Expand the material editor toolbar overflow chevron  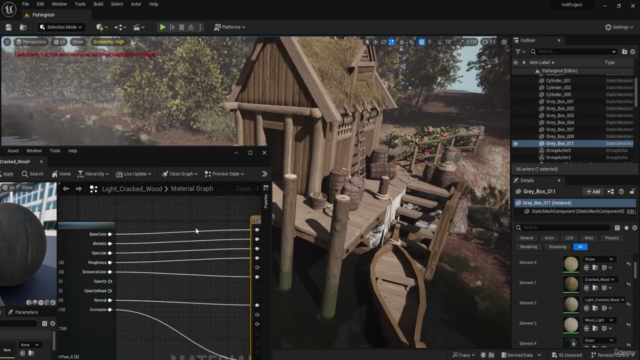point(264,174)
